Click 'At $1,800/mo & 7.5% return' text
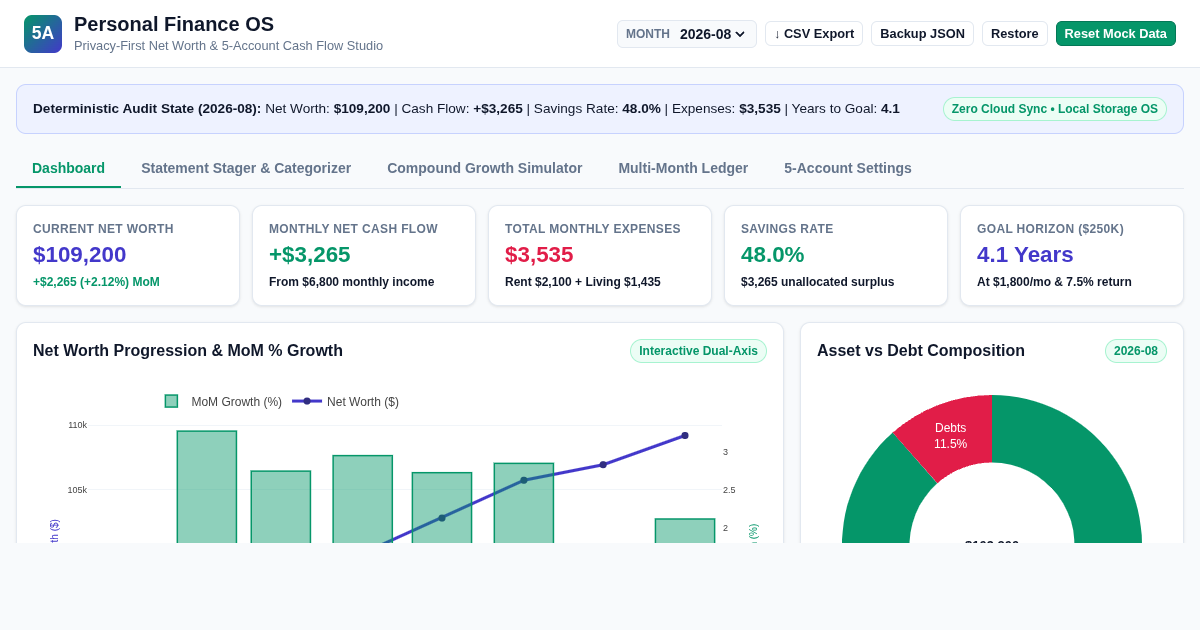 pos(1054,282)
